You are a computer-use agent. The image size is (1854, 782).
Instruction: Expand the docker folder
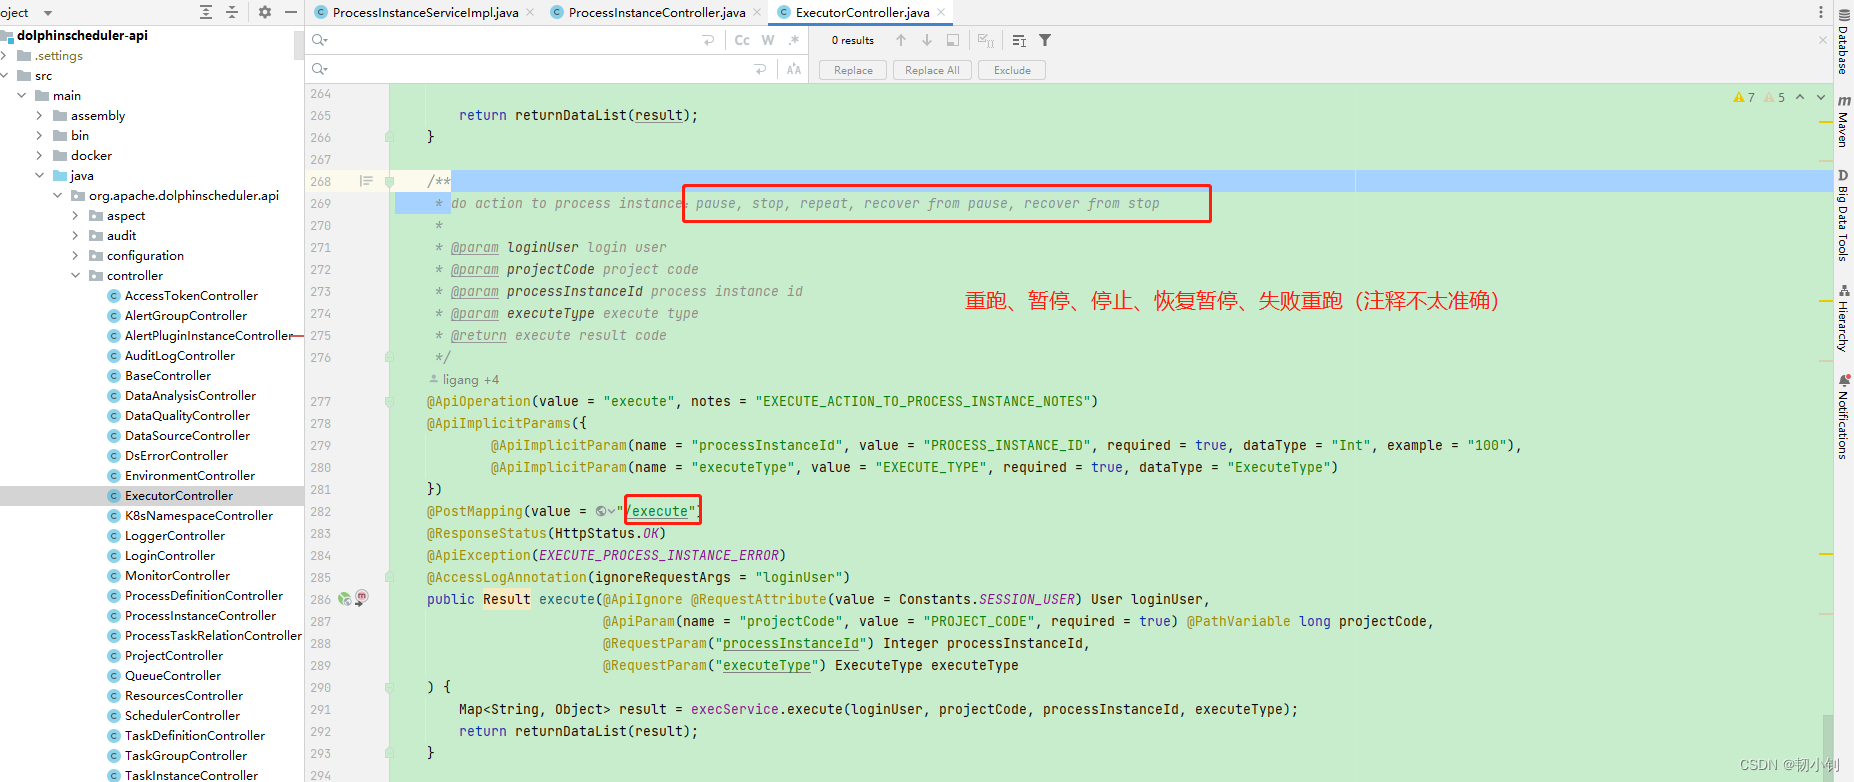coord(40,155)
